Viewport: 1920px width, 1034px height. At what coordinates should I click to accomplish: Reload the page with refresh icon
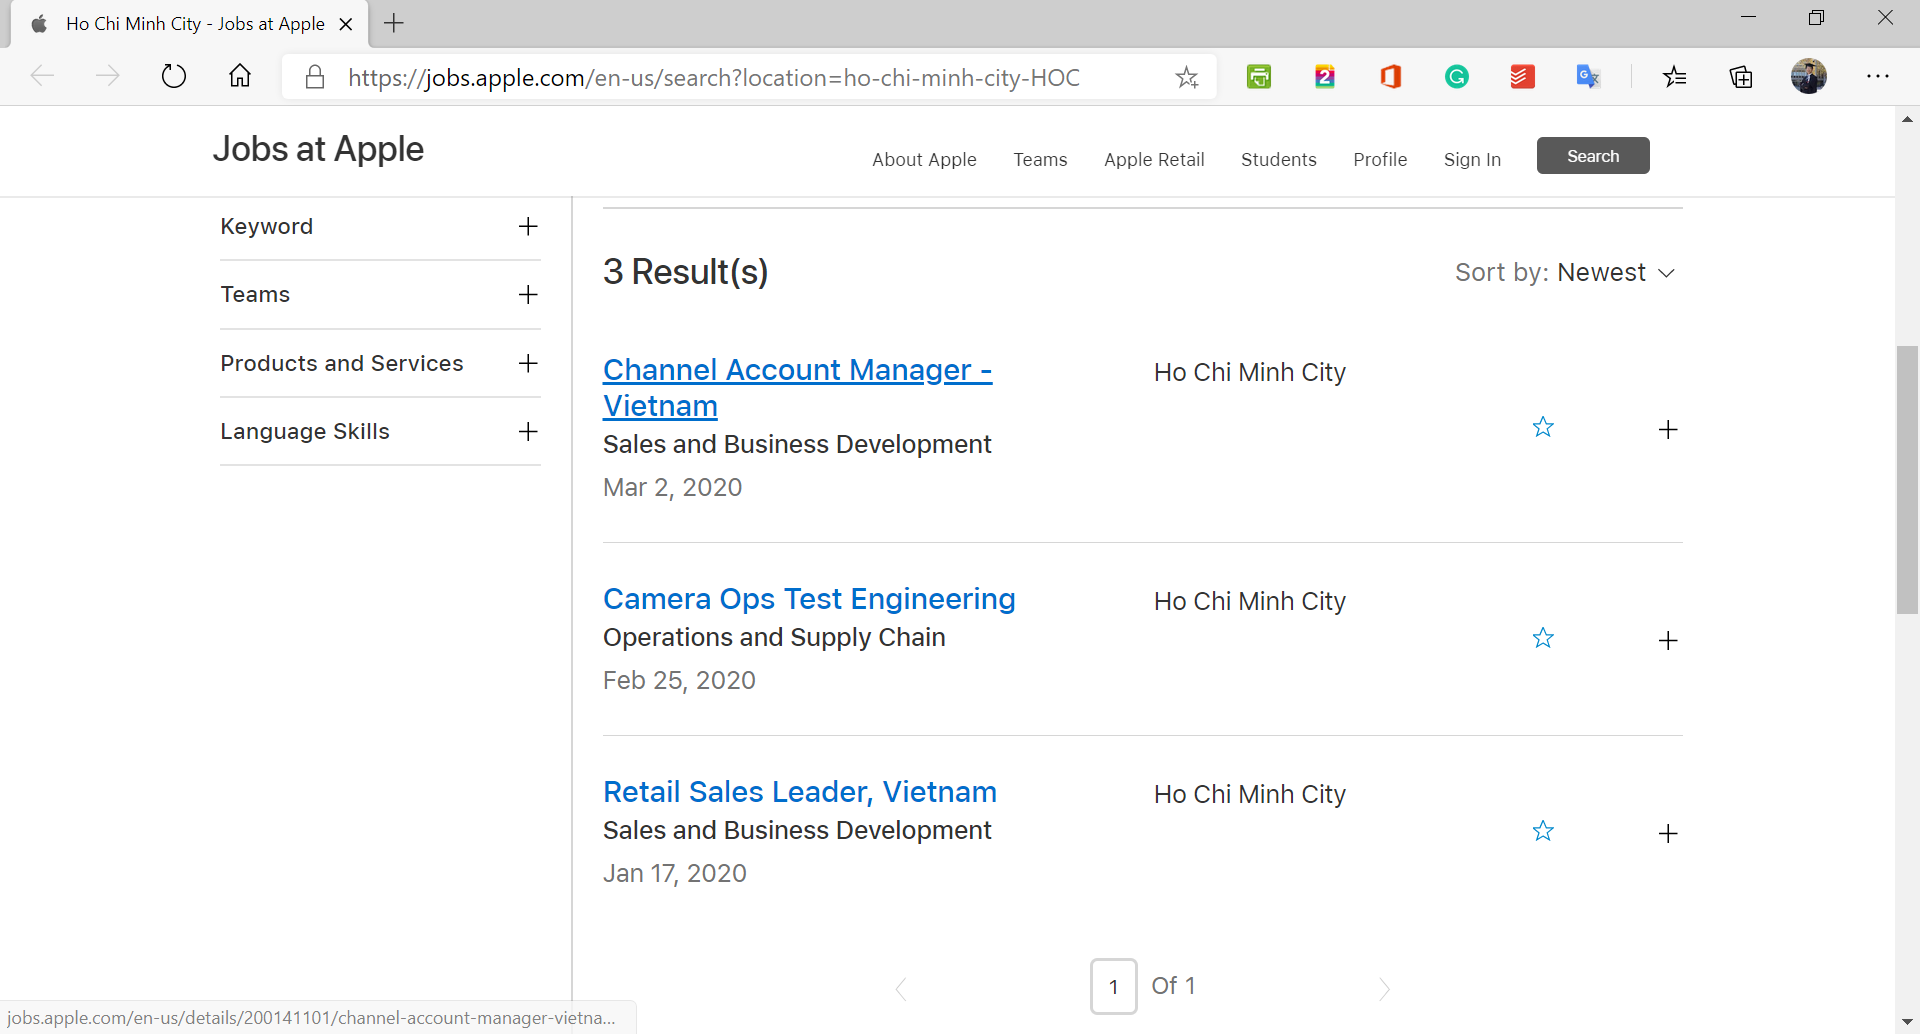coord(174,77)
